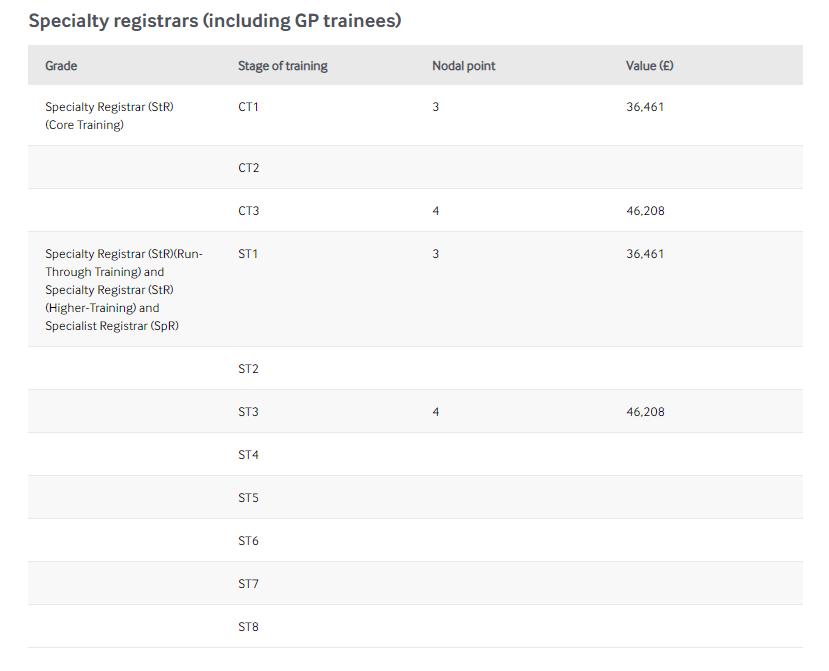
Task: Select the ST8 stage cell
Action: click(x=248, y=627)
